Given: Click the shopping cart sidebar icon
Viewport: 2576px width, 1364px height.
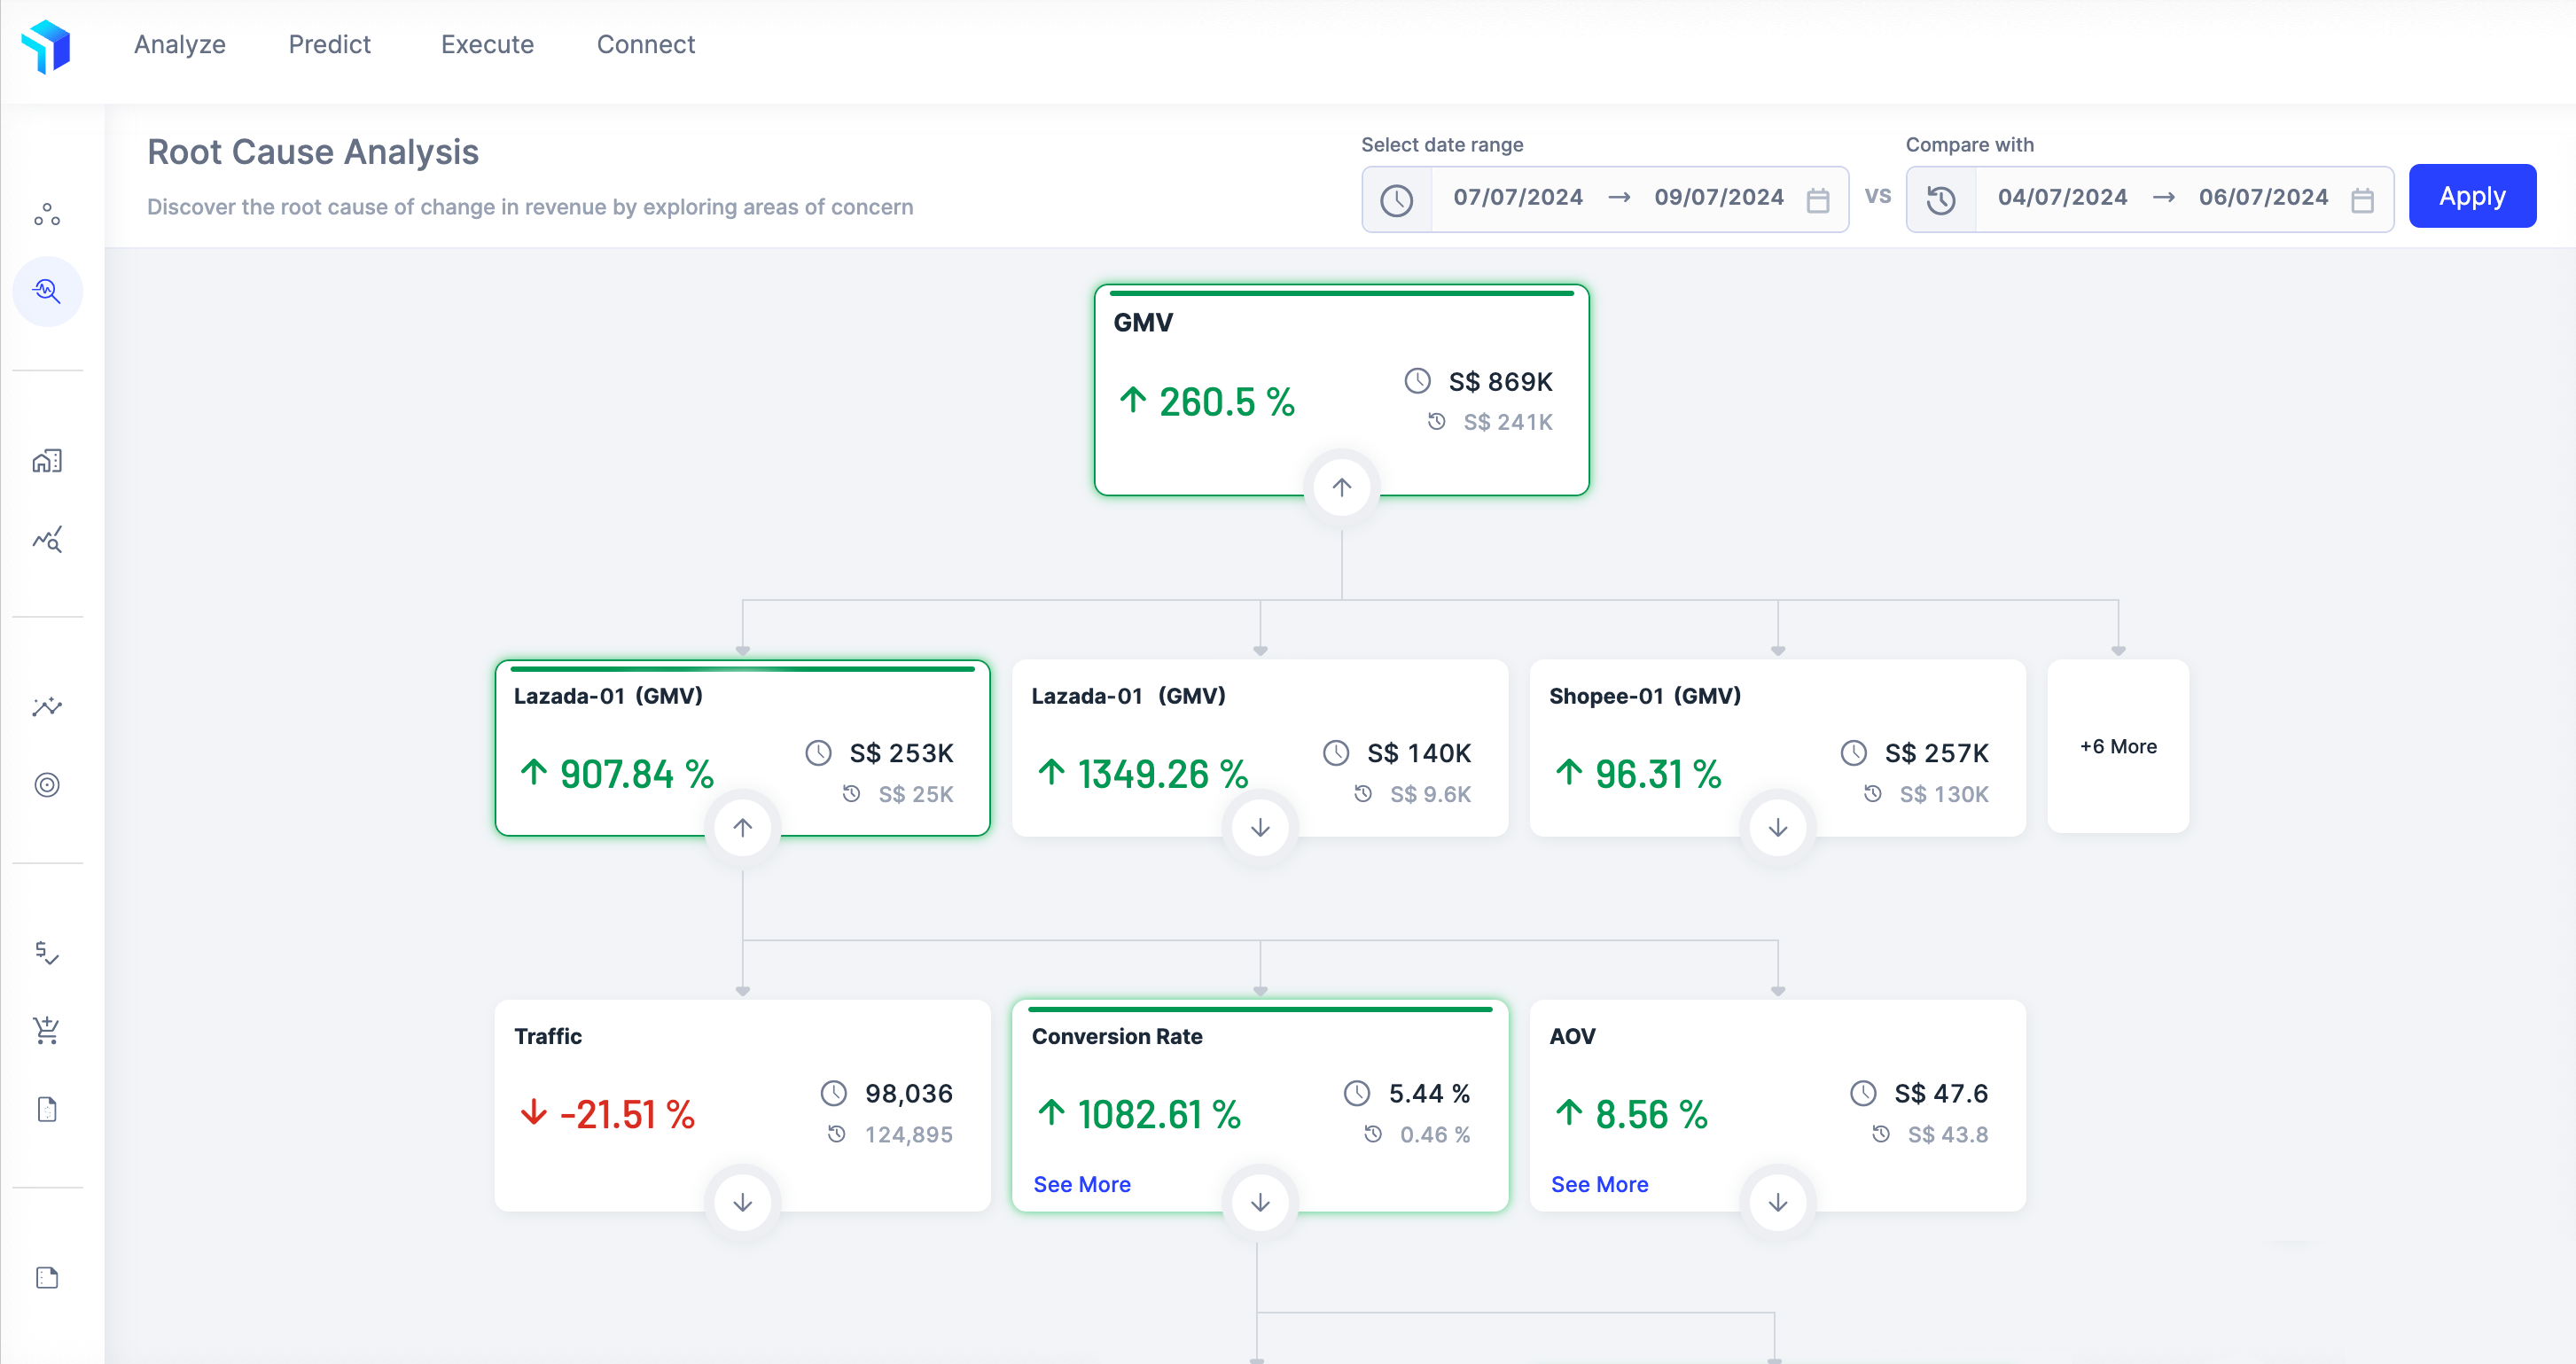Looking at the screenshot, I should pos(47,1030).
